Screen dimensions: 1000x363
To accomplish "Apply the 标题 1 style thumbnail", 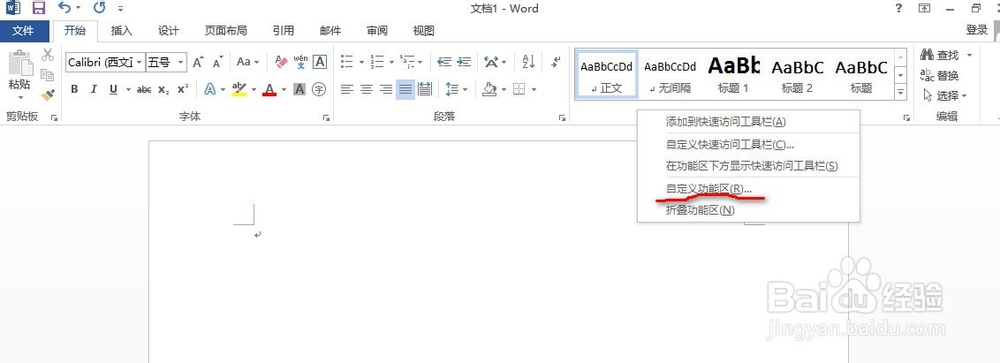I will tap(733, 75).
